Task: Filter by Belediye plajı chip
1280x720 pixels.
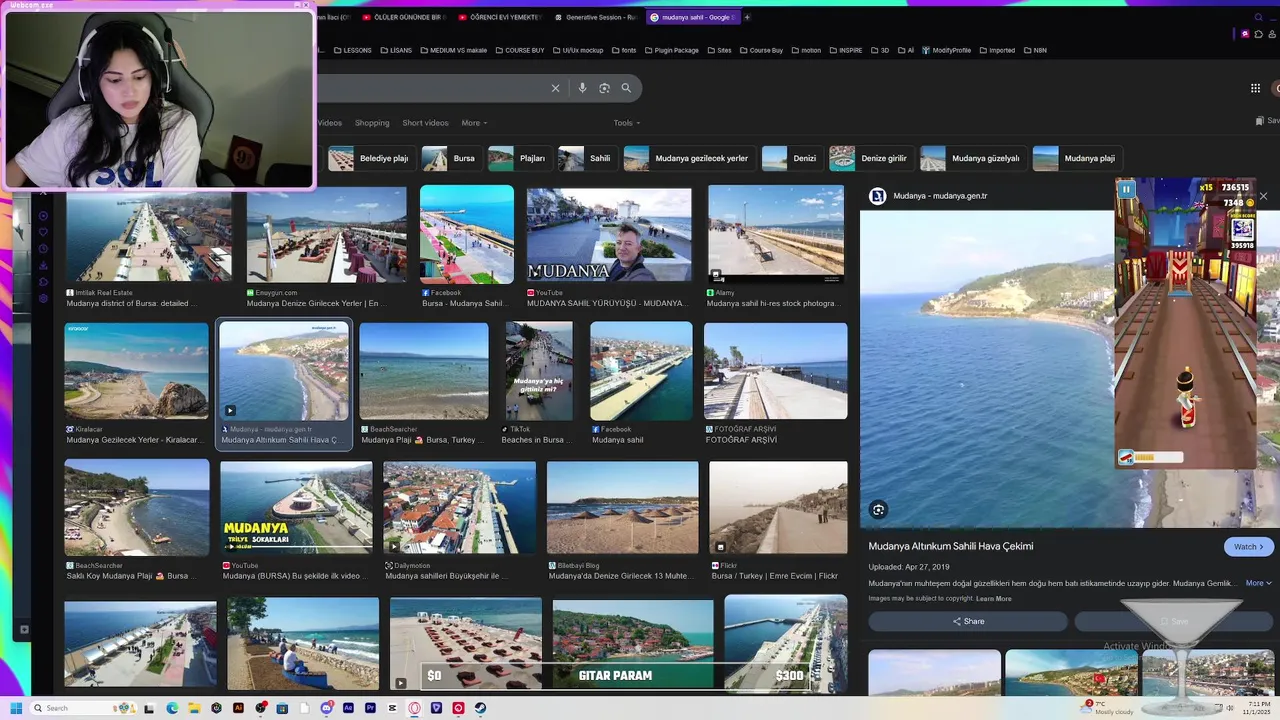Action: pos(370,158)
